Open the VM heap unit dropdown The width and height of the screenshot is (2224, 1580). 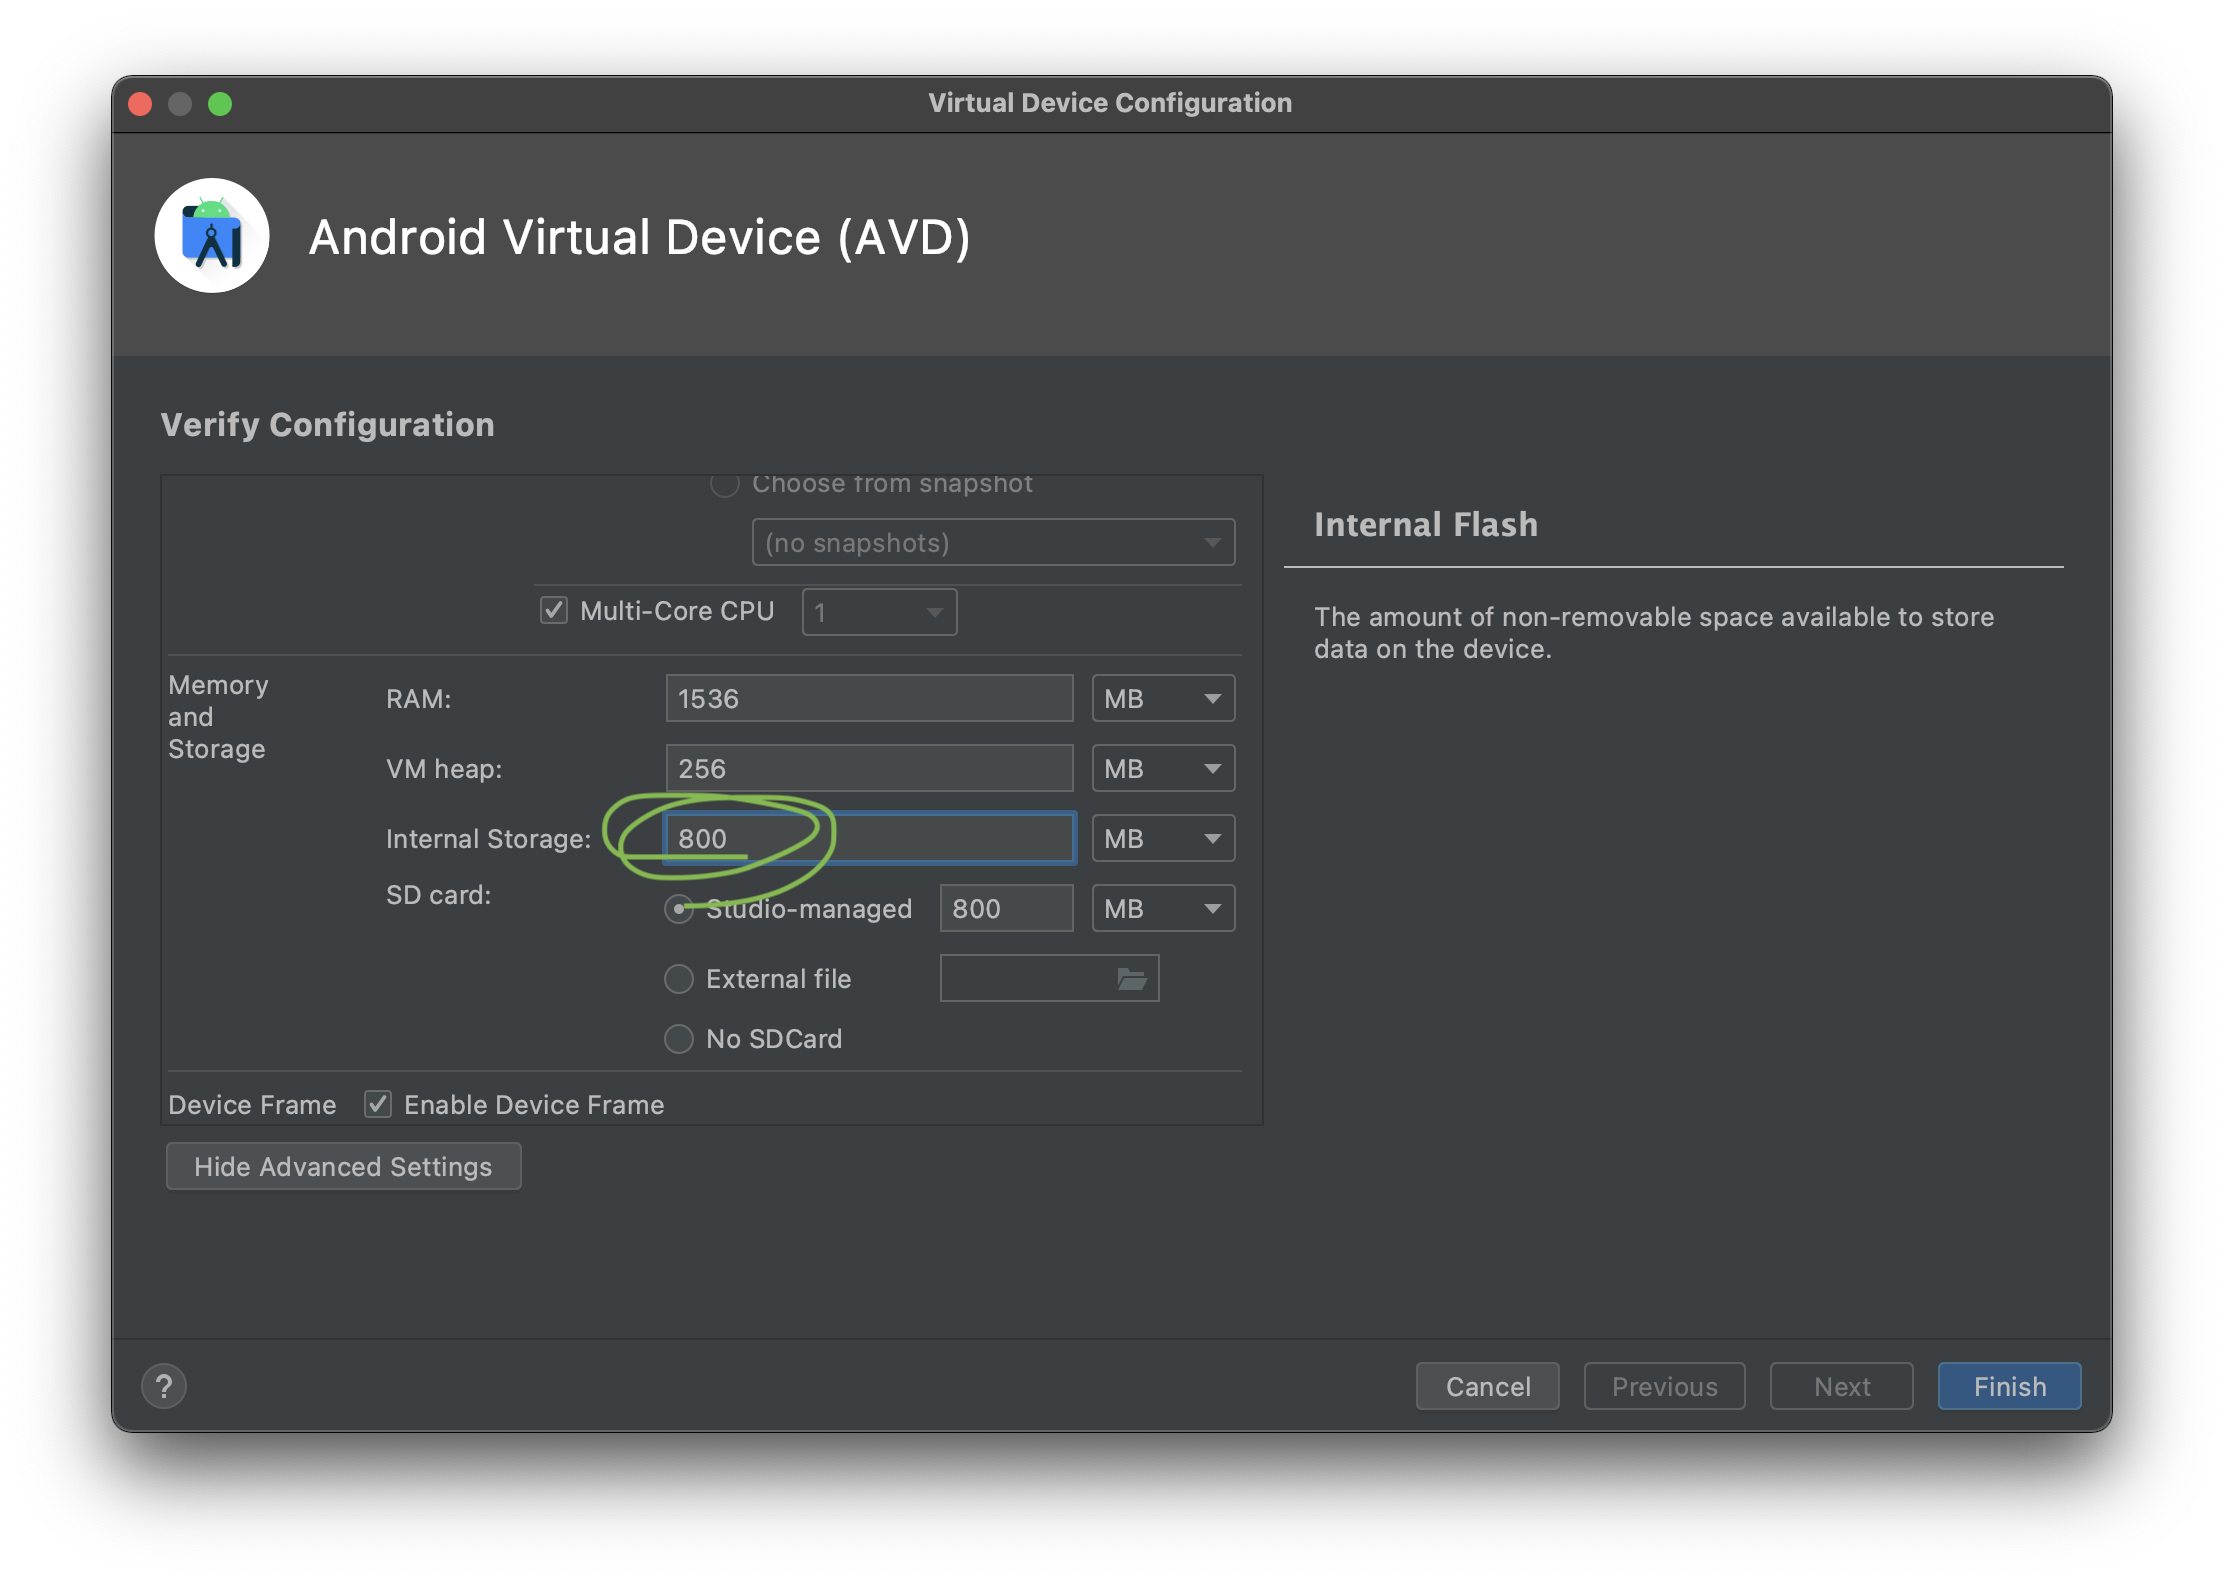pyautogui.click(x=1163, y=769)
